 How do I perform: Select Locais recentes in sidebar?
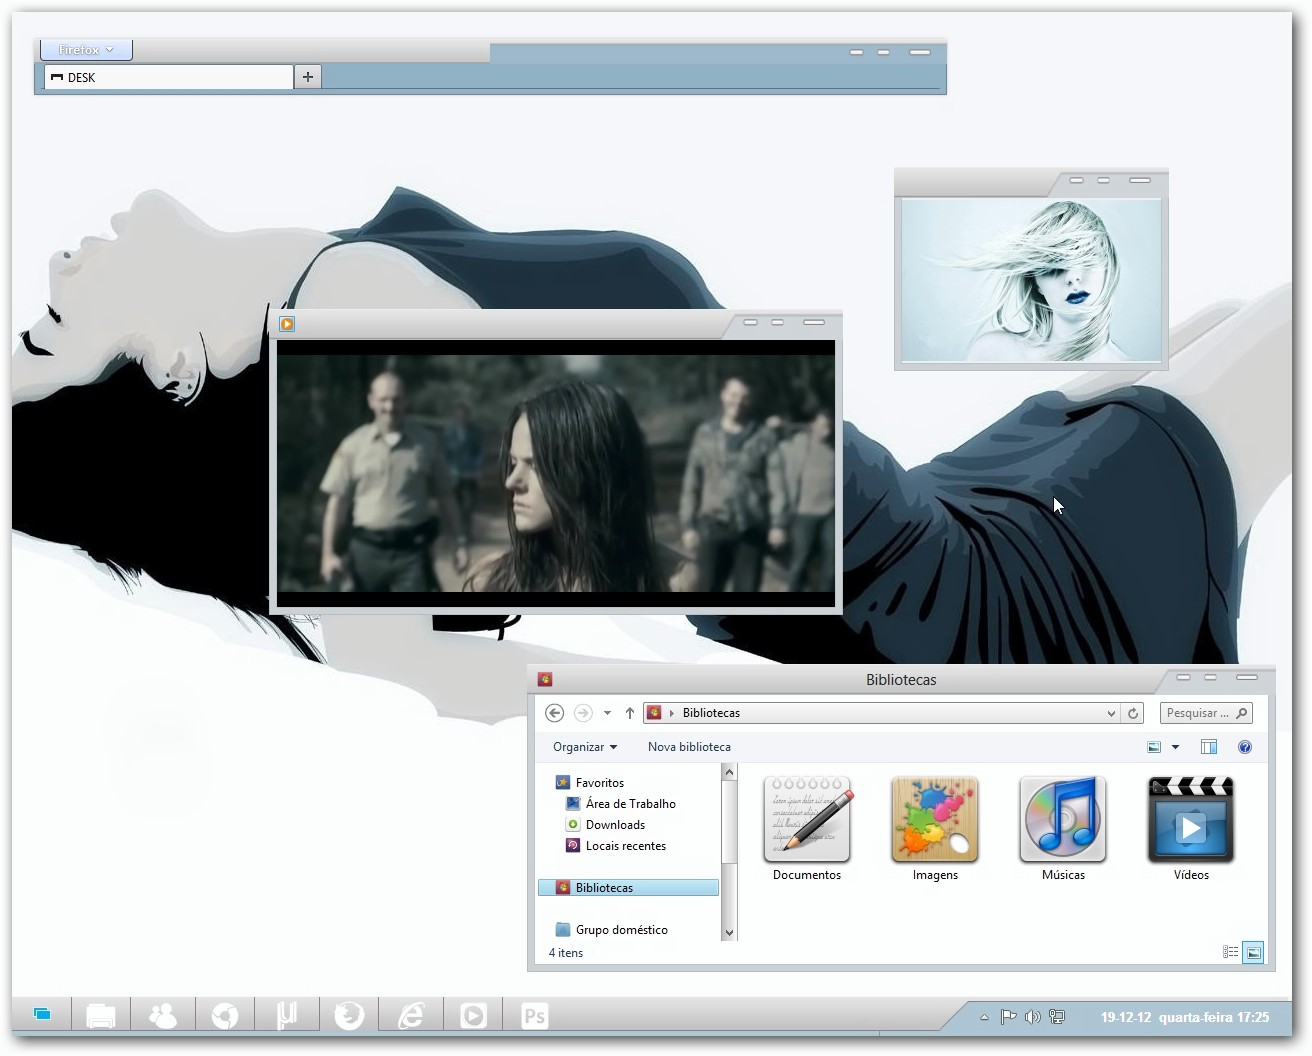(628, 846)
